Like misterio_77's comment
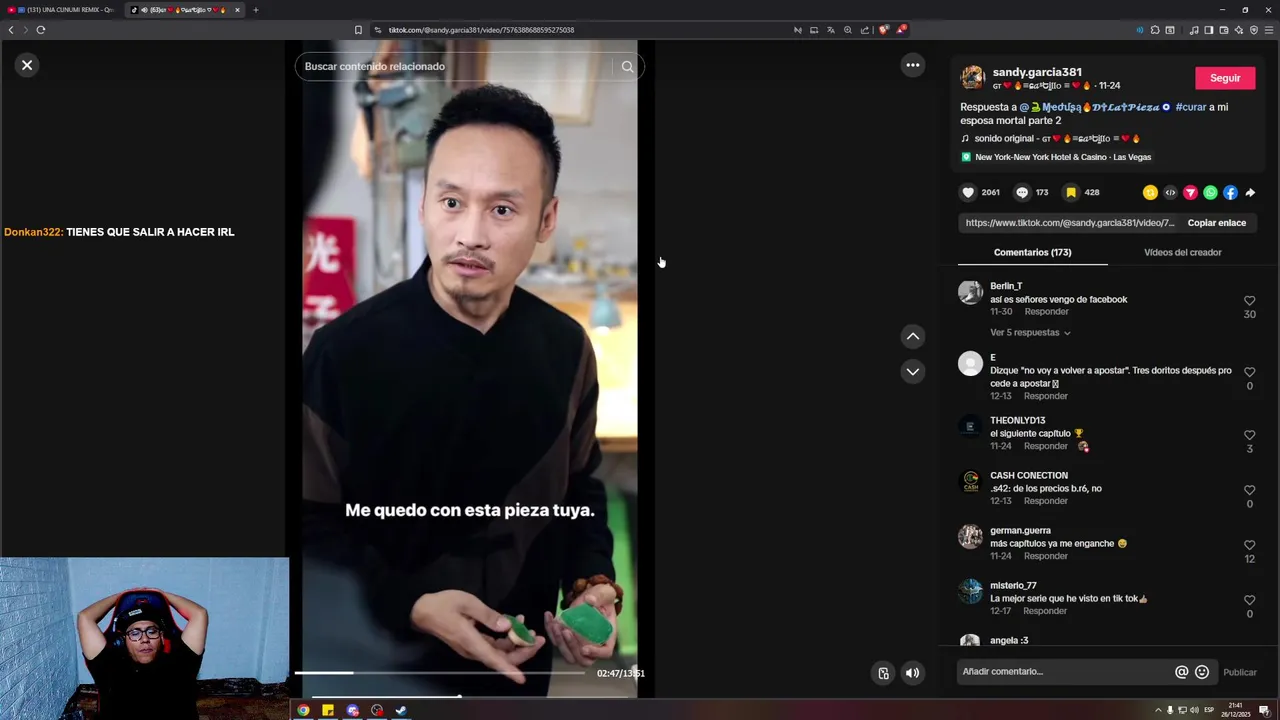 click(x=1249, y=600)
